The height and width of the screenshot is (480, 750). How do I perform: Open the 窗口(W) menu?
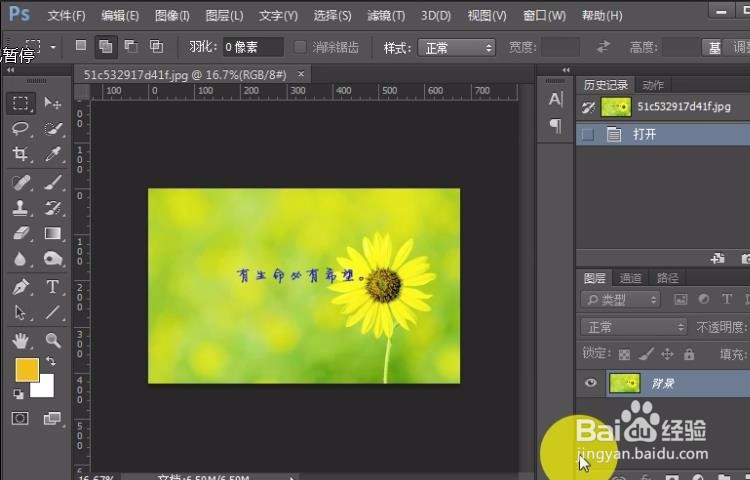click(x=544, y=16)
